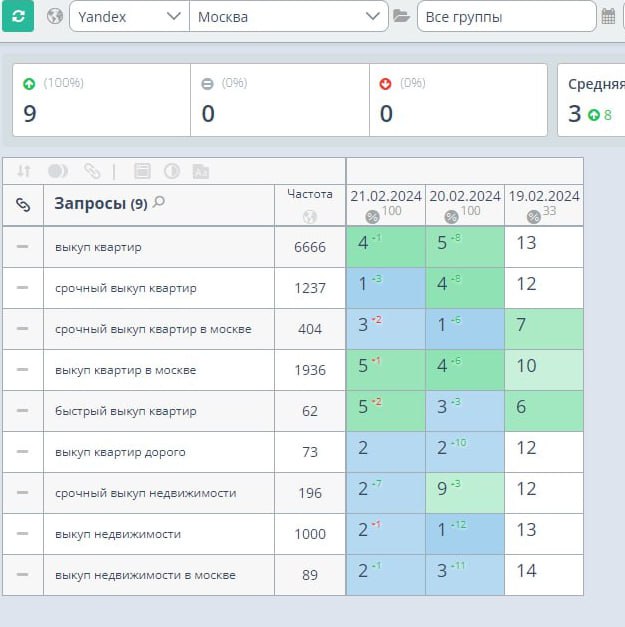The width and height of the screenshot is (625, 627).
Task: Click the 20.02.2024 position for срочный выкуп недвижимости
Action: pos(465,493)
